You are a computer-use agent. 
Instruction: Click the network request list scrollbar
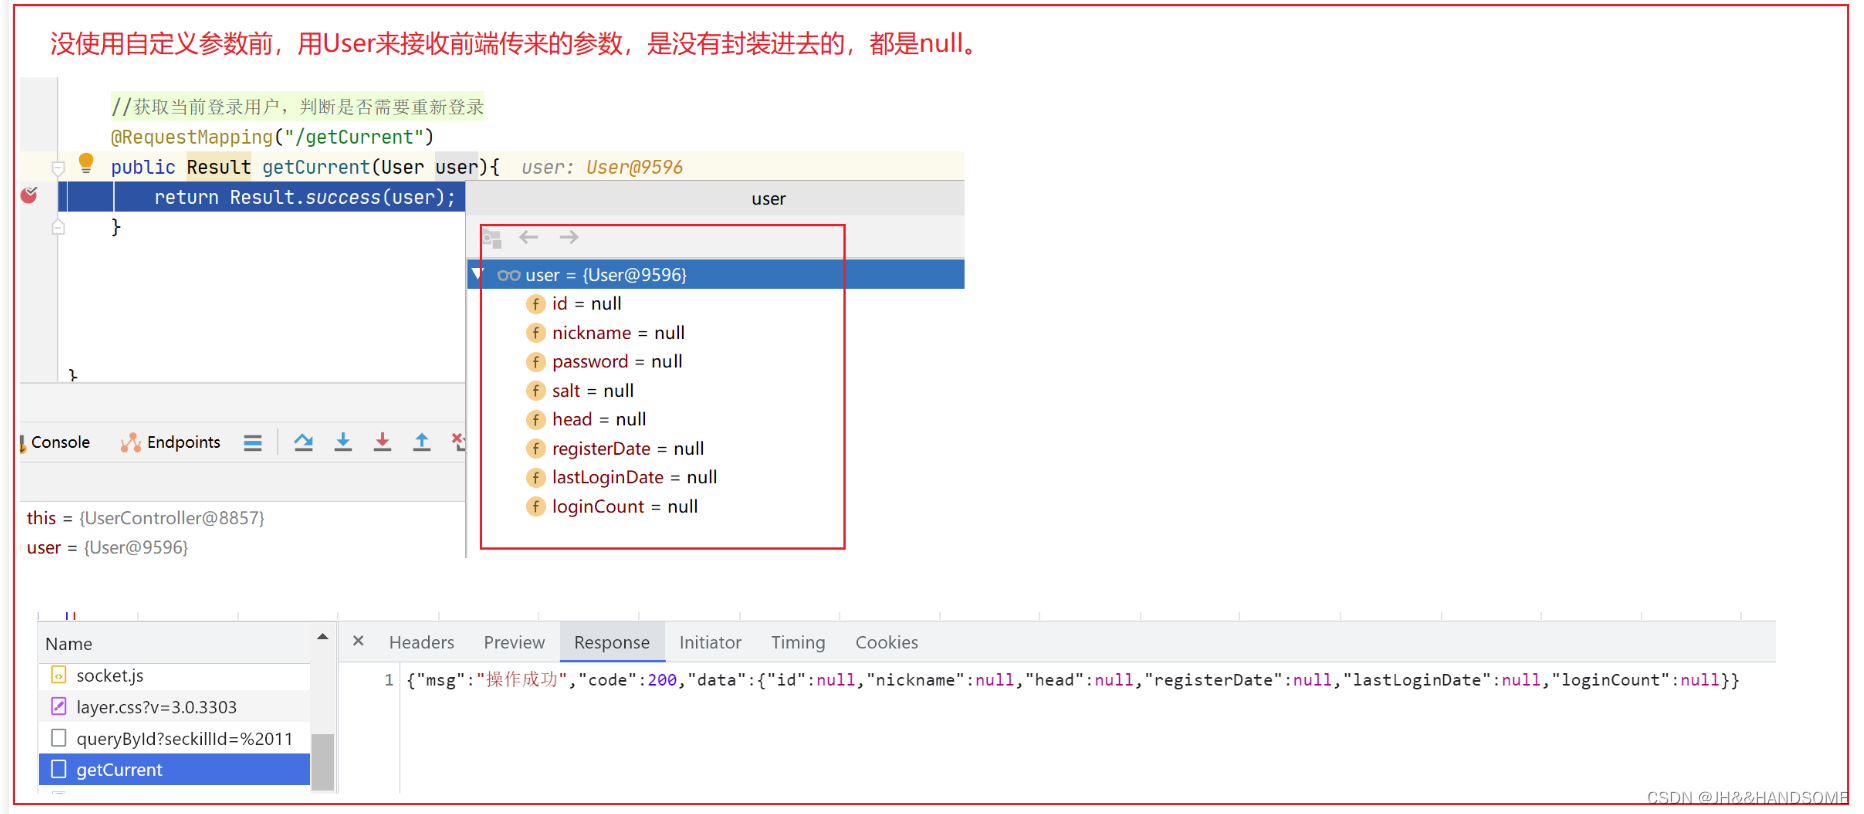322,762
